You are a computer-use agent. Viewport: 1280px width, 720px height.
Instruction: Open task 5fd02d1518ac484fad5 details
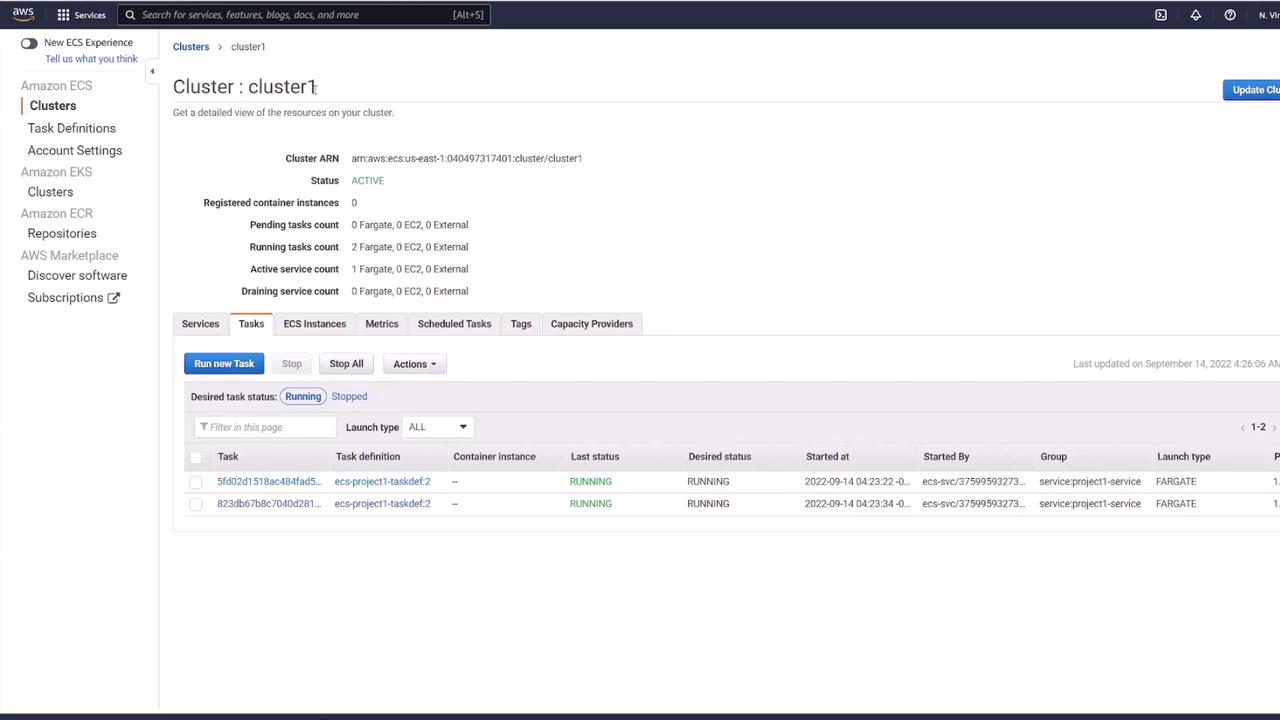pos(269,482)
